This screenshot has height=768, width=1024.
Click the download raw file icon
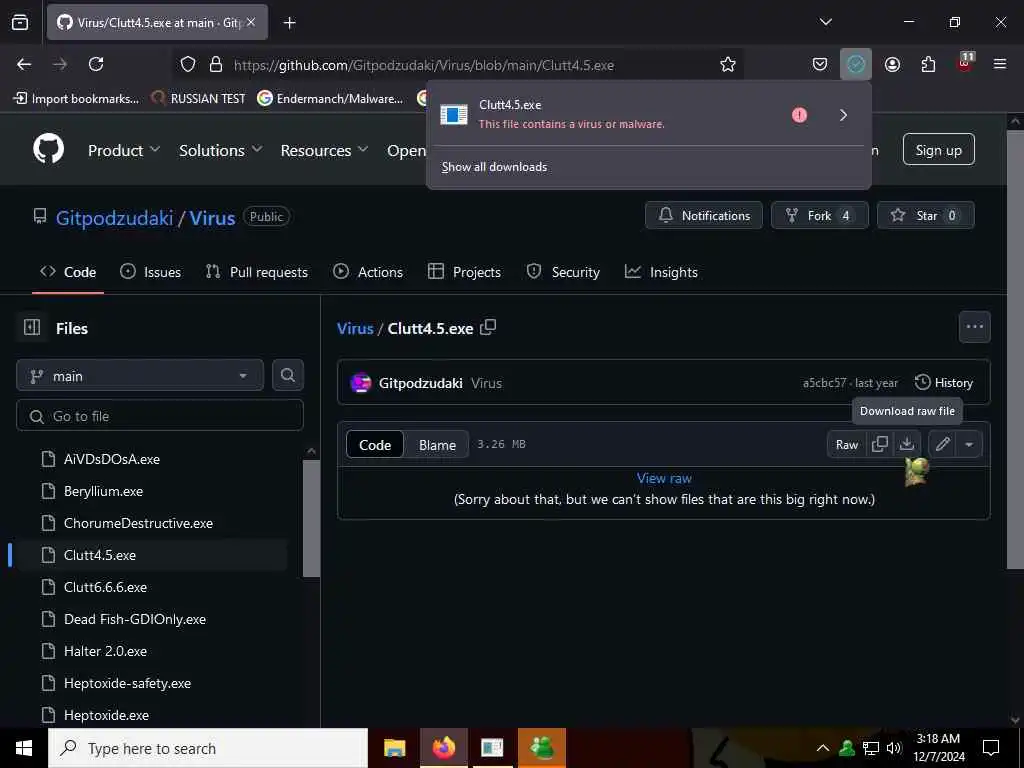tap(906, 444)
